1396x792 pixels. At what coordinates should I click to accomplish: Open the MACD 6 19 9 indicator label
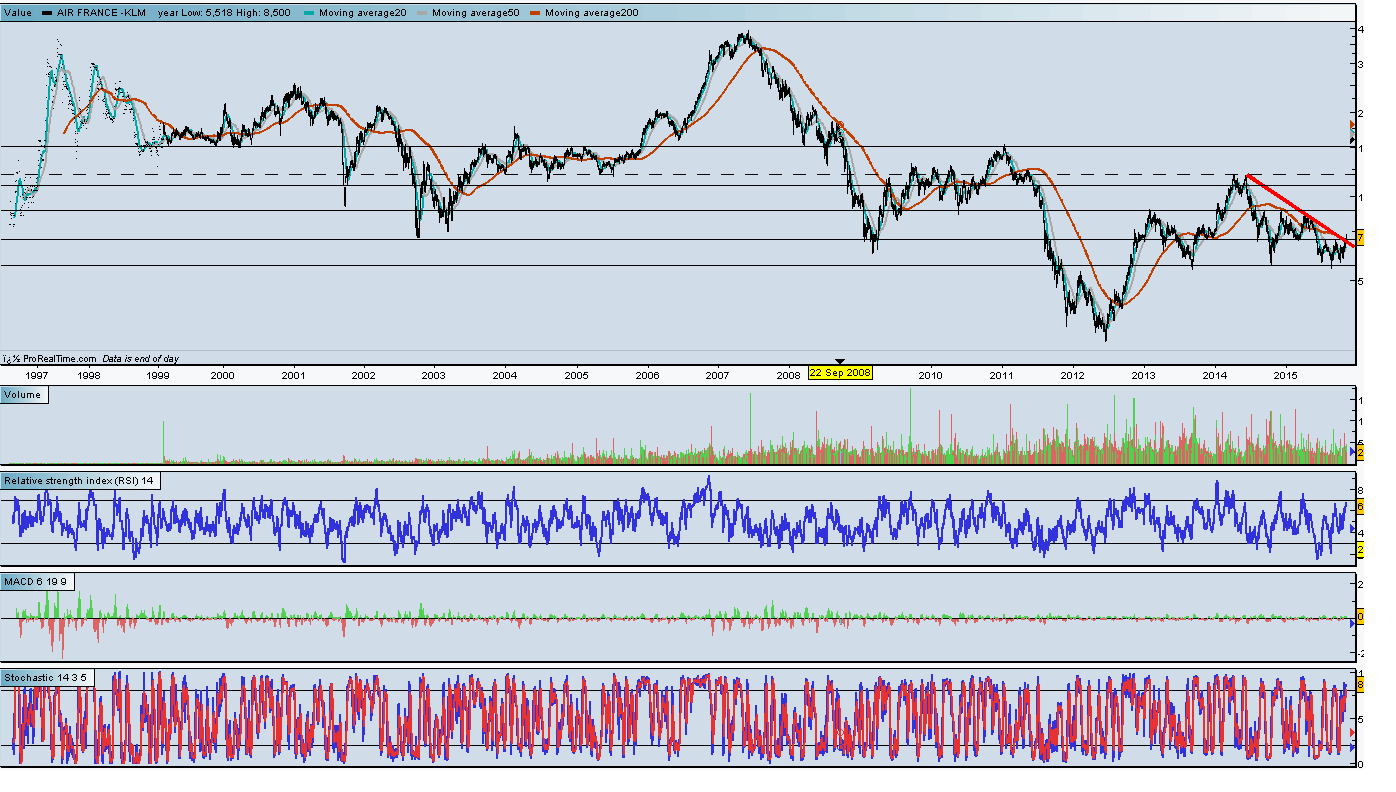[x=36, y=581]
